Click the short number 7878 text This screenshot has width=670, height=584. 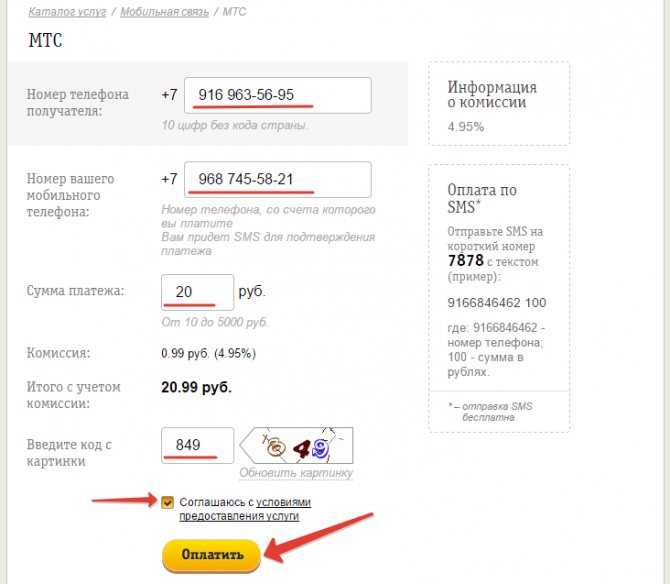[x=466, y=260]
